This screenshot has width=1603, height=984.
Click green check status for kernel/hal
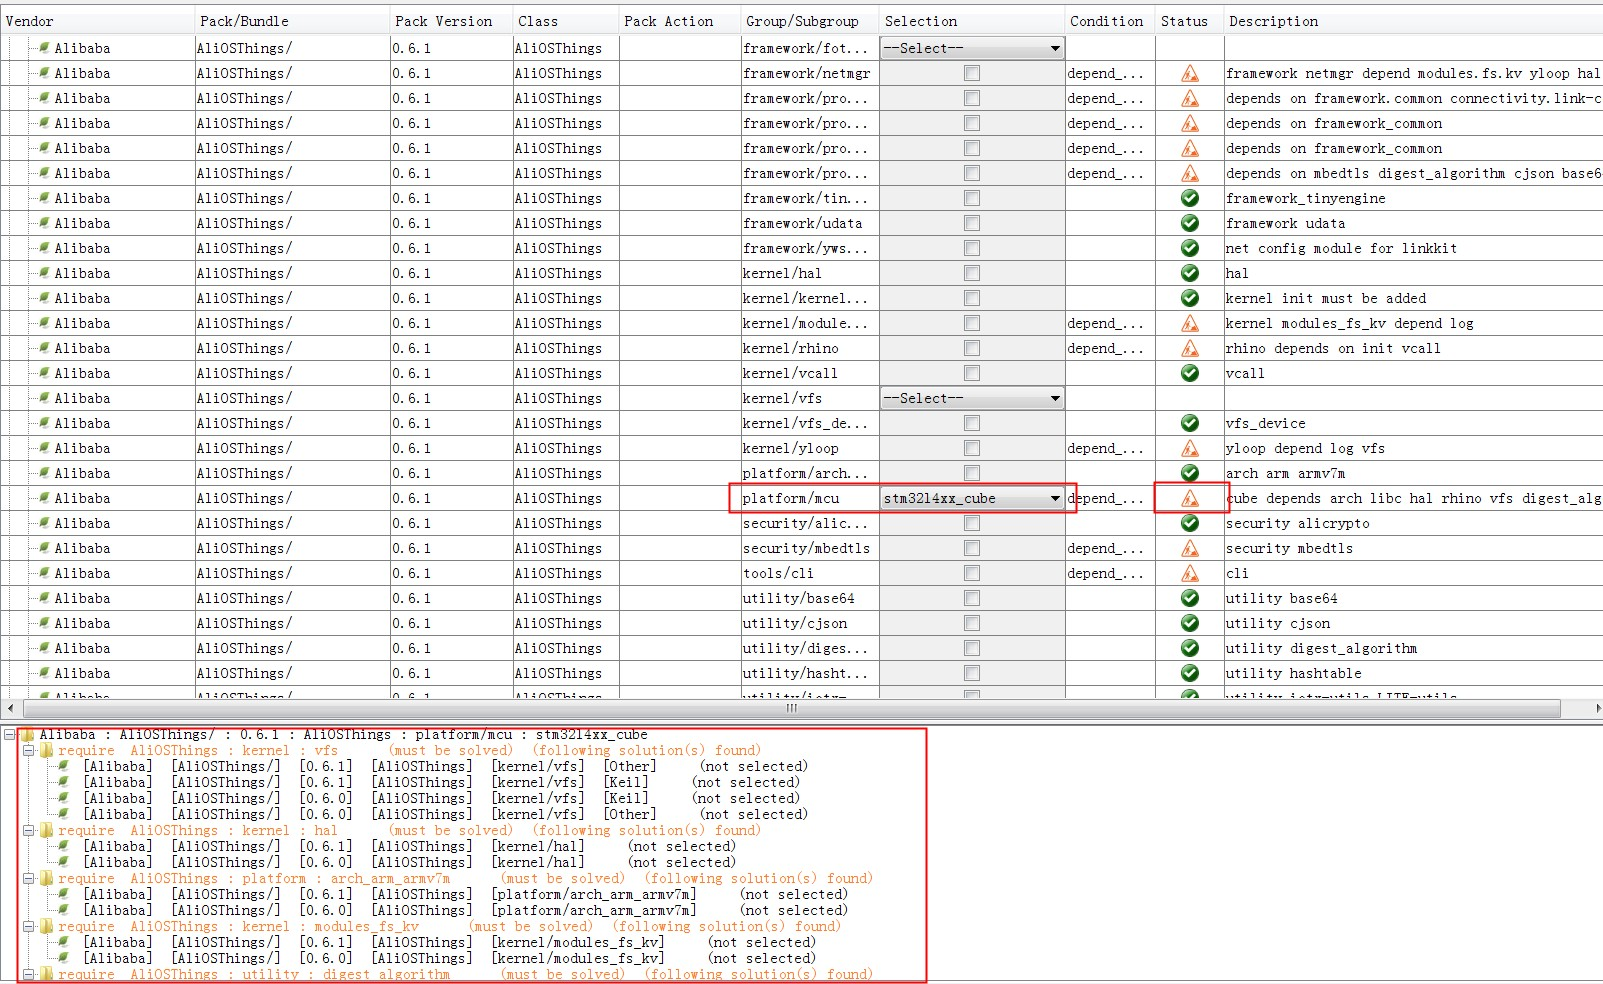pos(1190,273)
